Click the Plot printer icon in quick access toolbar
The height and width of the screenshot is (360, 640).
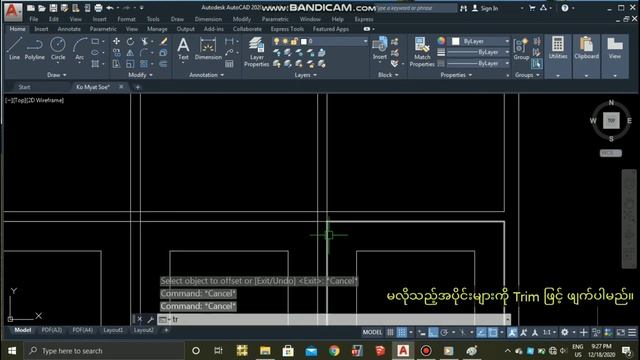[x=98, y=8]
